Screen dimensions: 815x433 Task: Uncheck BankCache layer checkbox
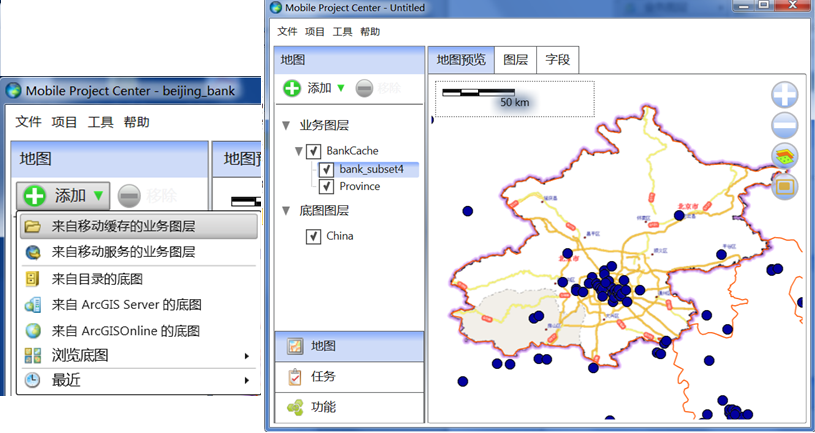point(313,151)
